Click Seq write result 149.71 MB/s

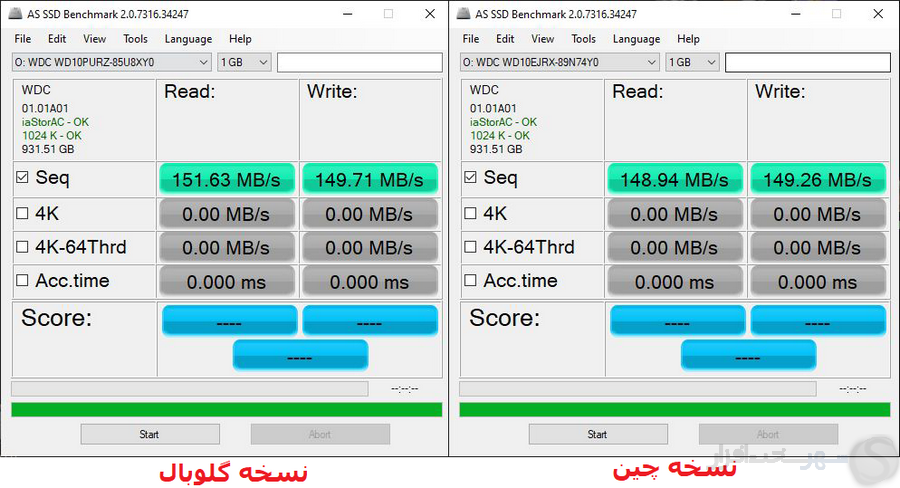point(370,179)
